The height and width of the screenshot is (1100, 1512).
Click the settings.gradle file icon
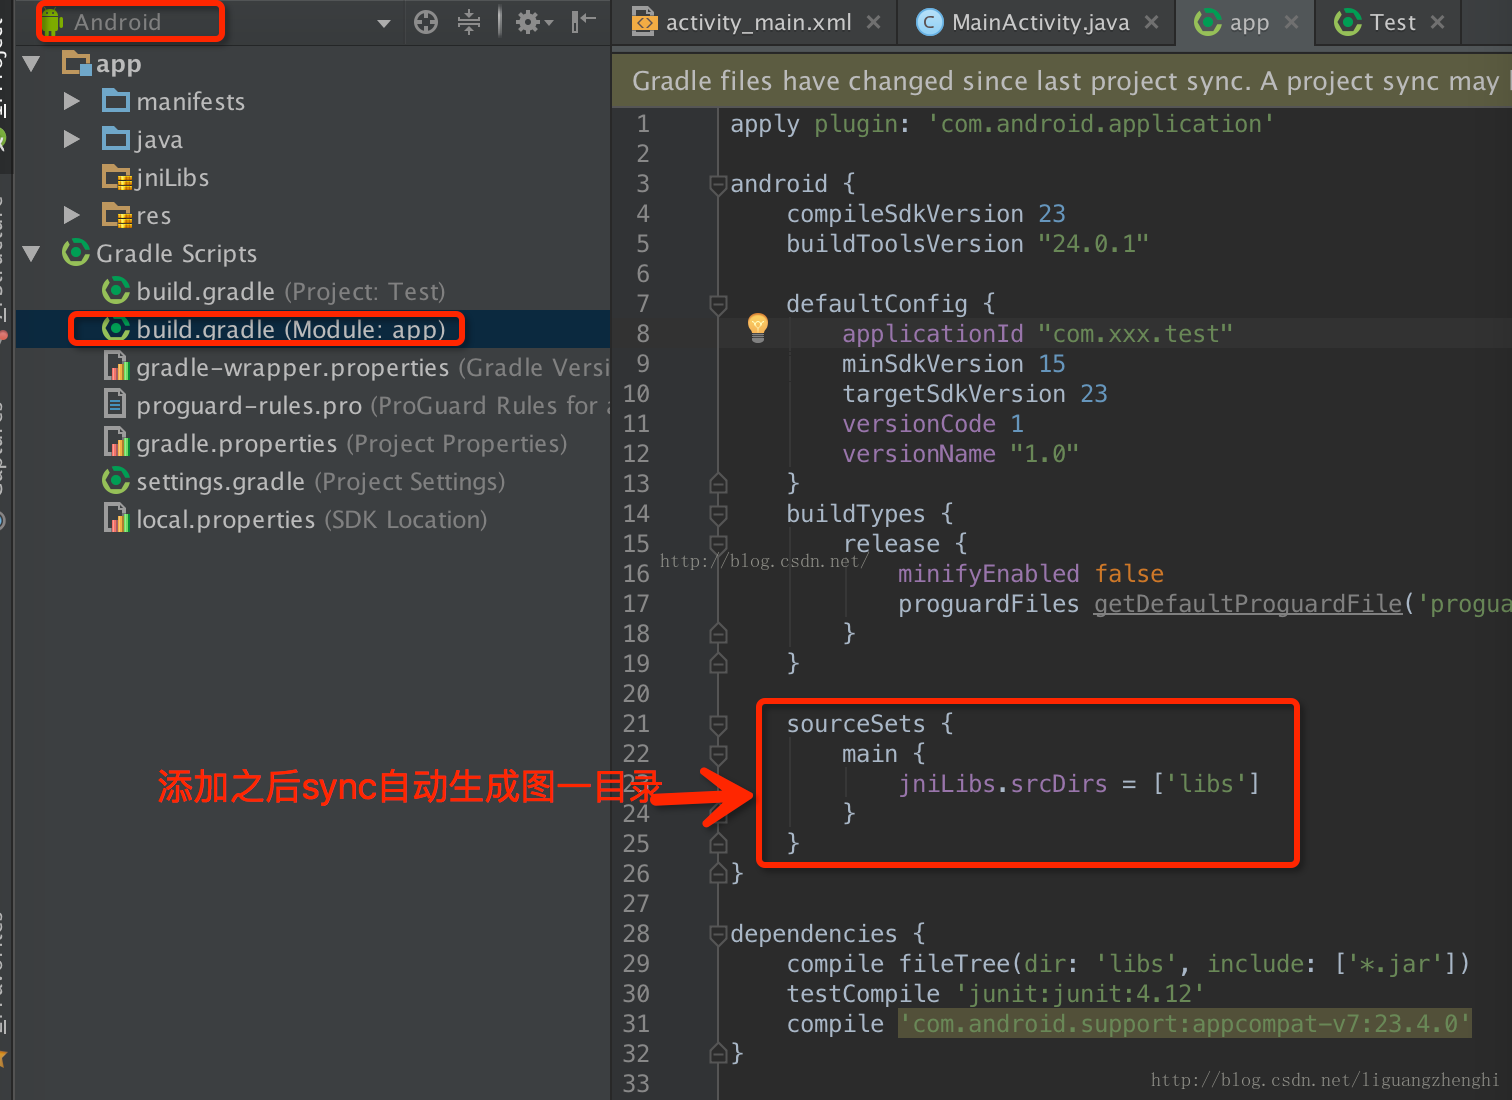click(116, 481)
